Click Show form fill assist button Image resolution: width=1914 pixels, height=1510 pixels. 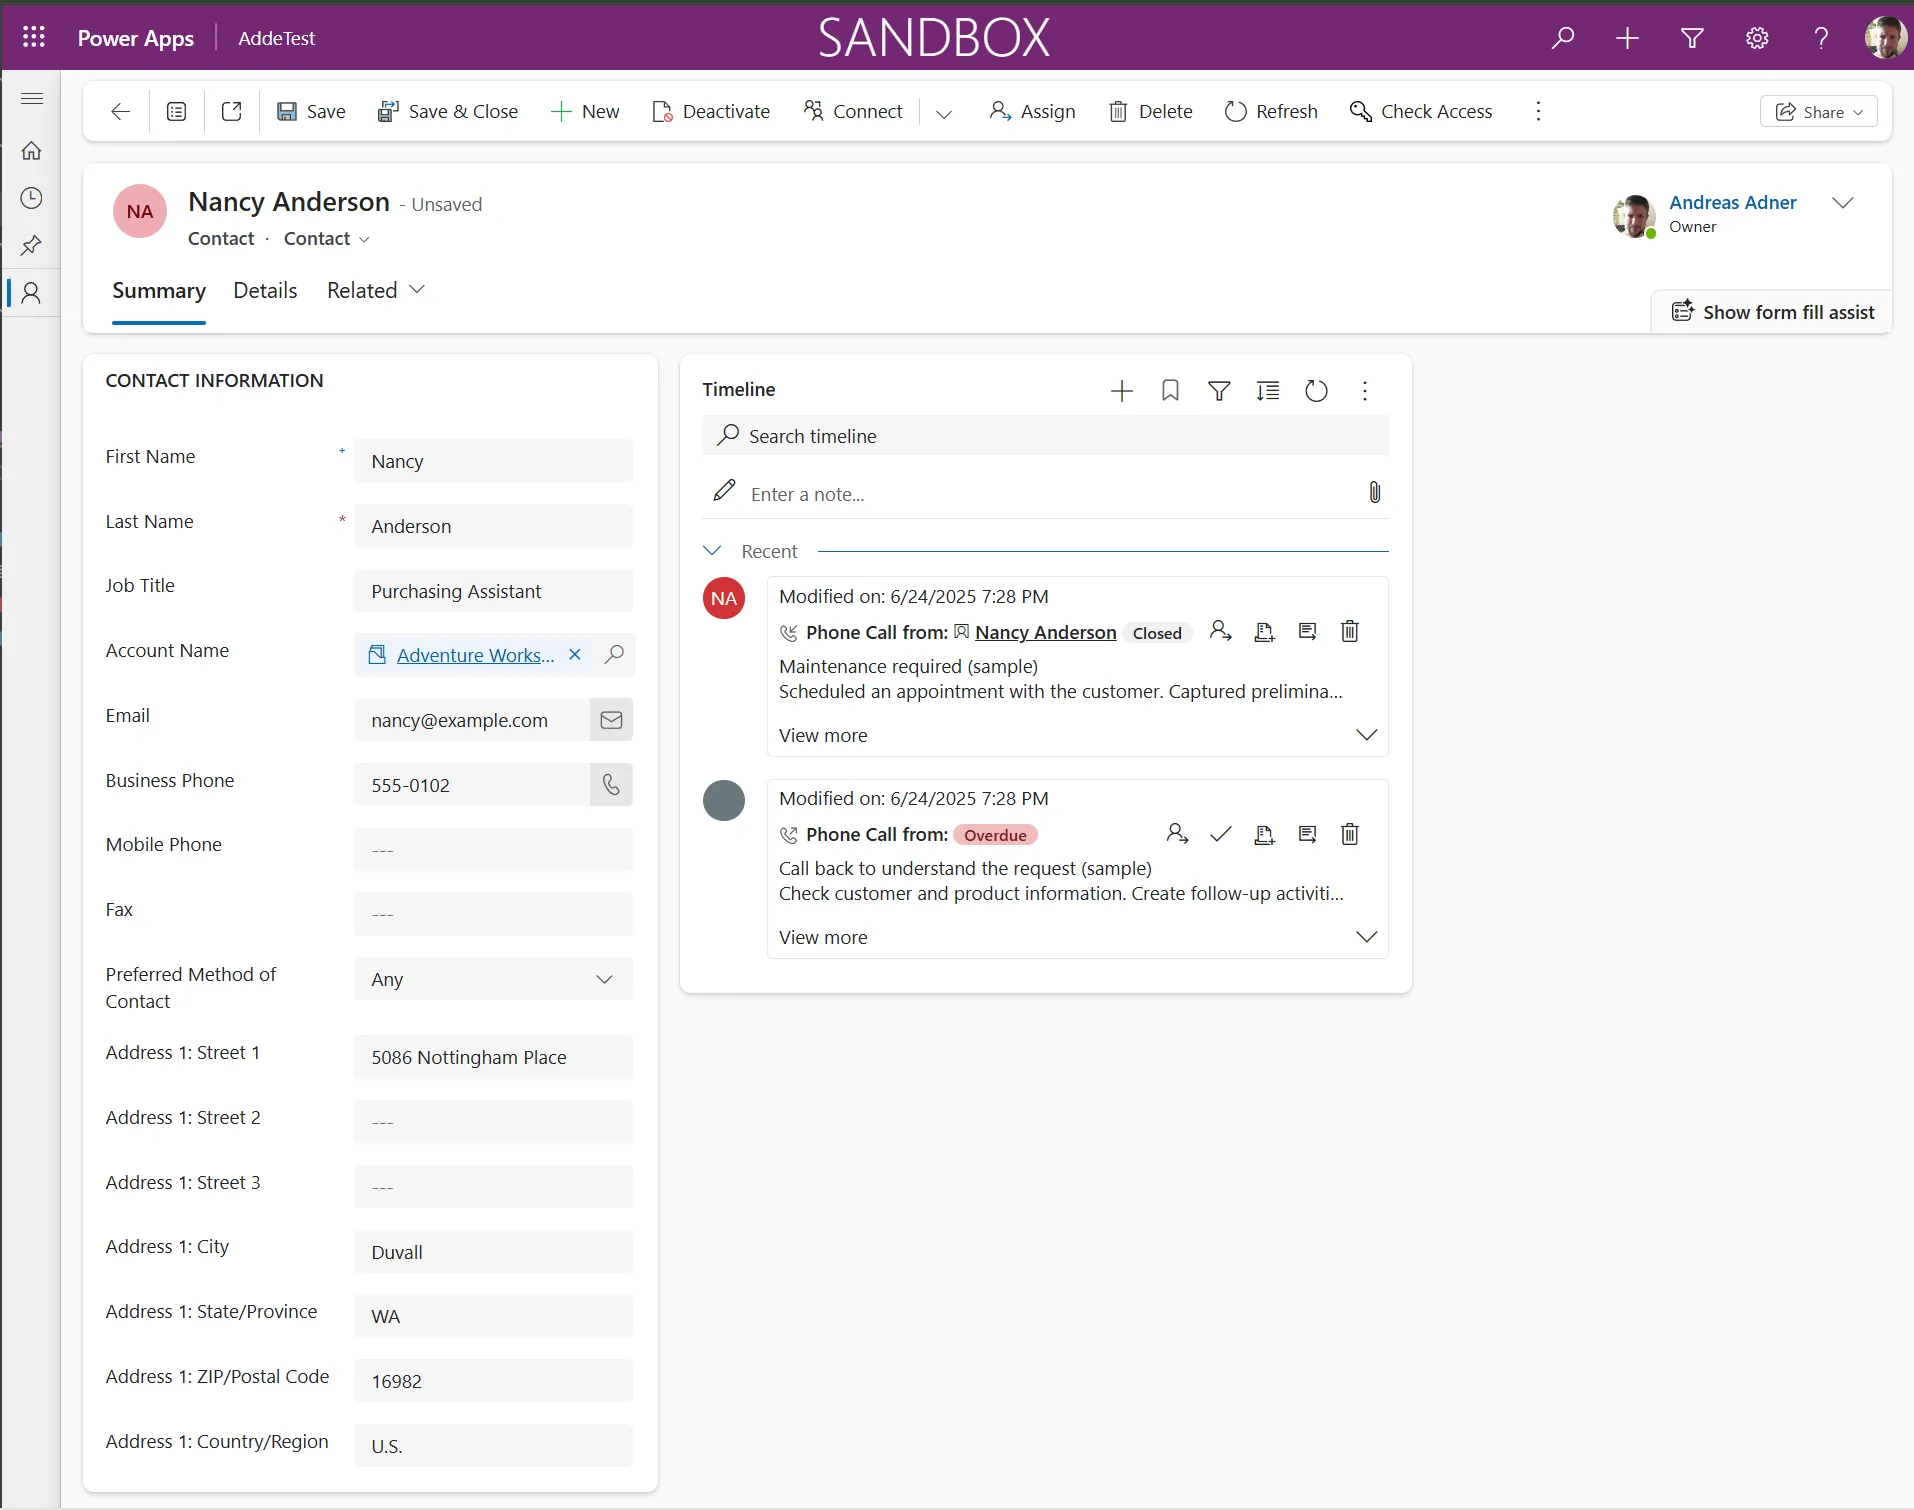(x=1773, y=312)
